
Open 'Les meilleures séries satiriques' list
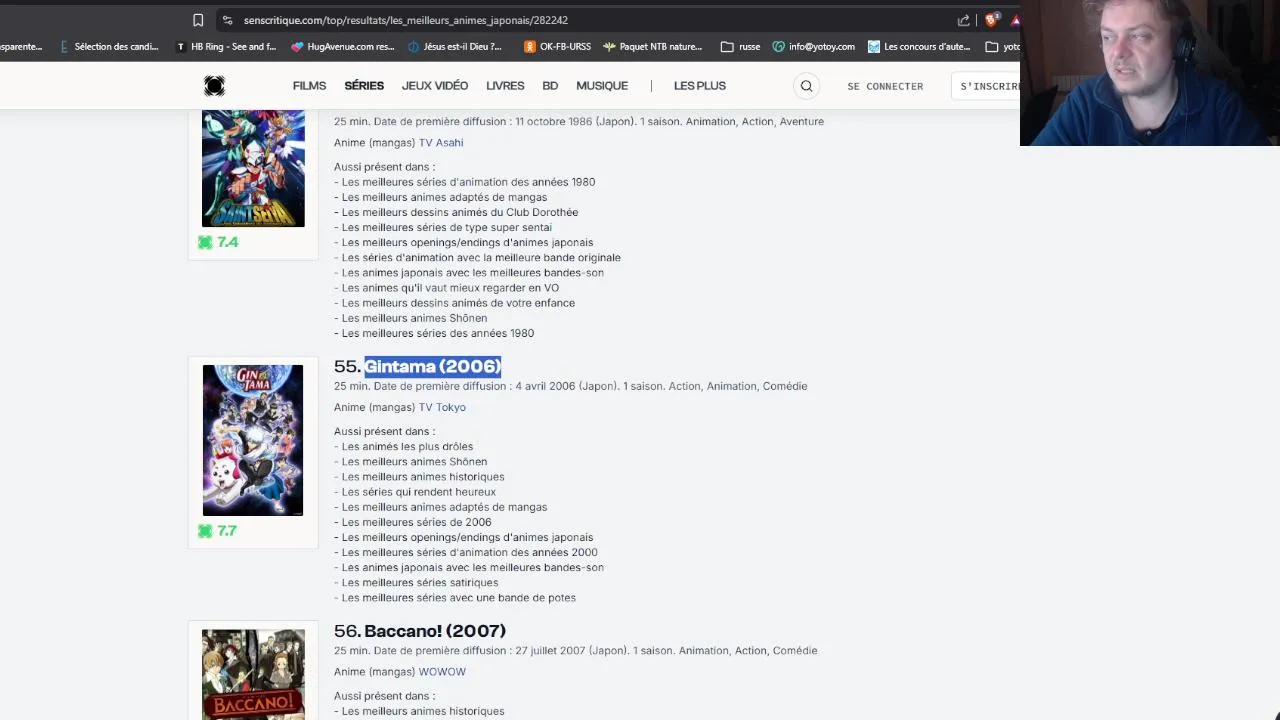(420, 583)
